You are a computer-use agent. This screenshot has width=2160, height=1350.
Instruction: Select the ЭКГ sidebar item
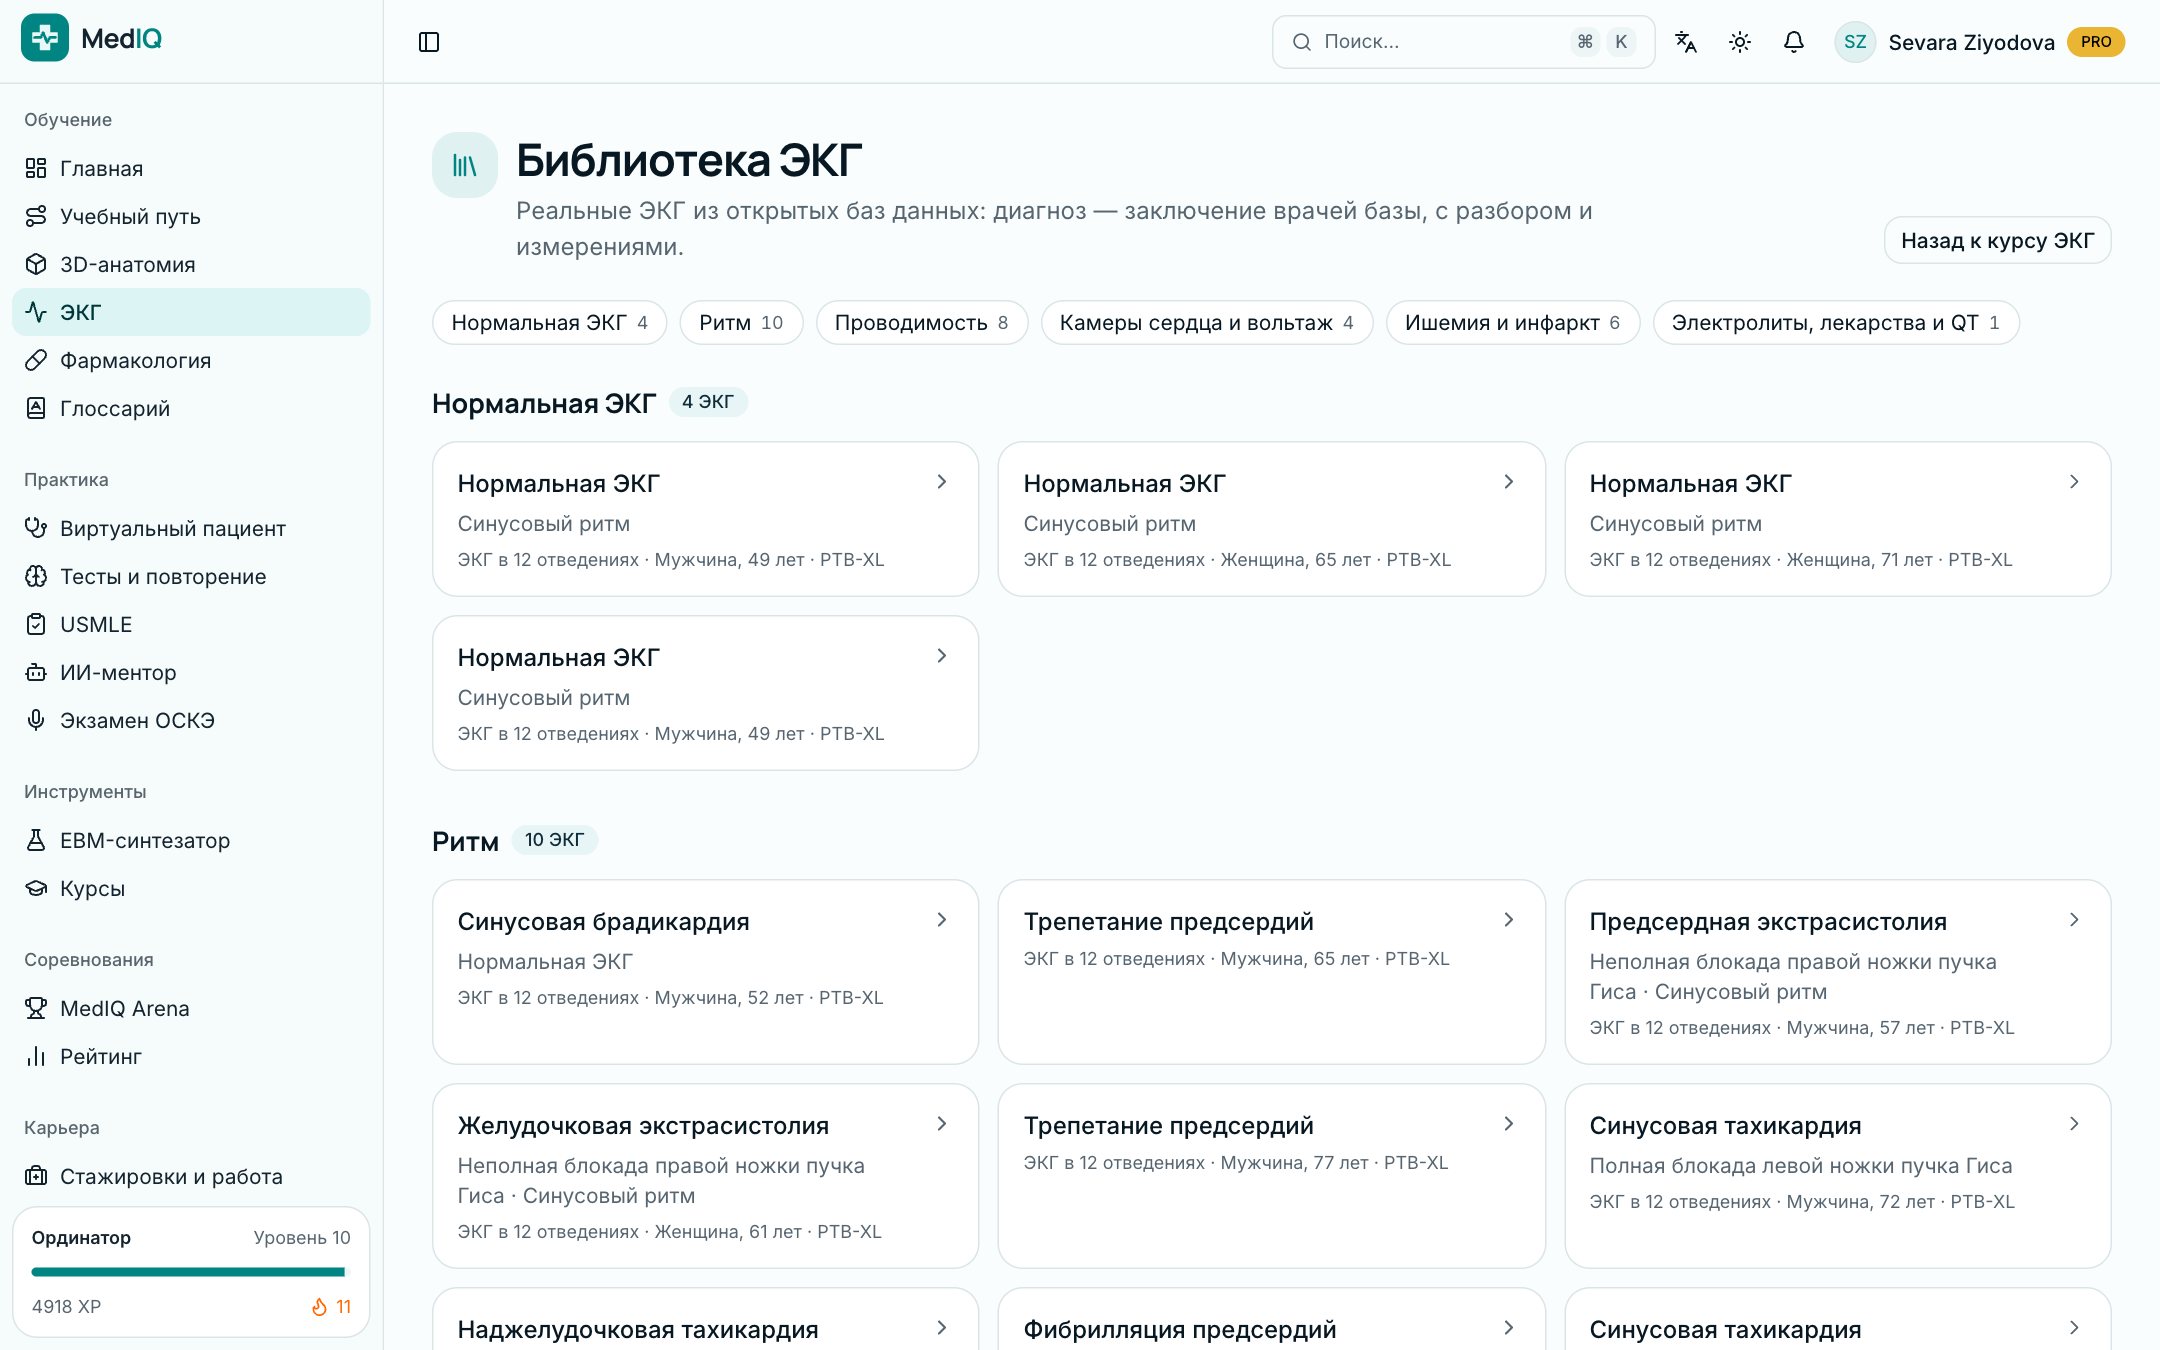(191, 312)
